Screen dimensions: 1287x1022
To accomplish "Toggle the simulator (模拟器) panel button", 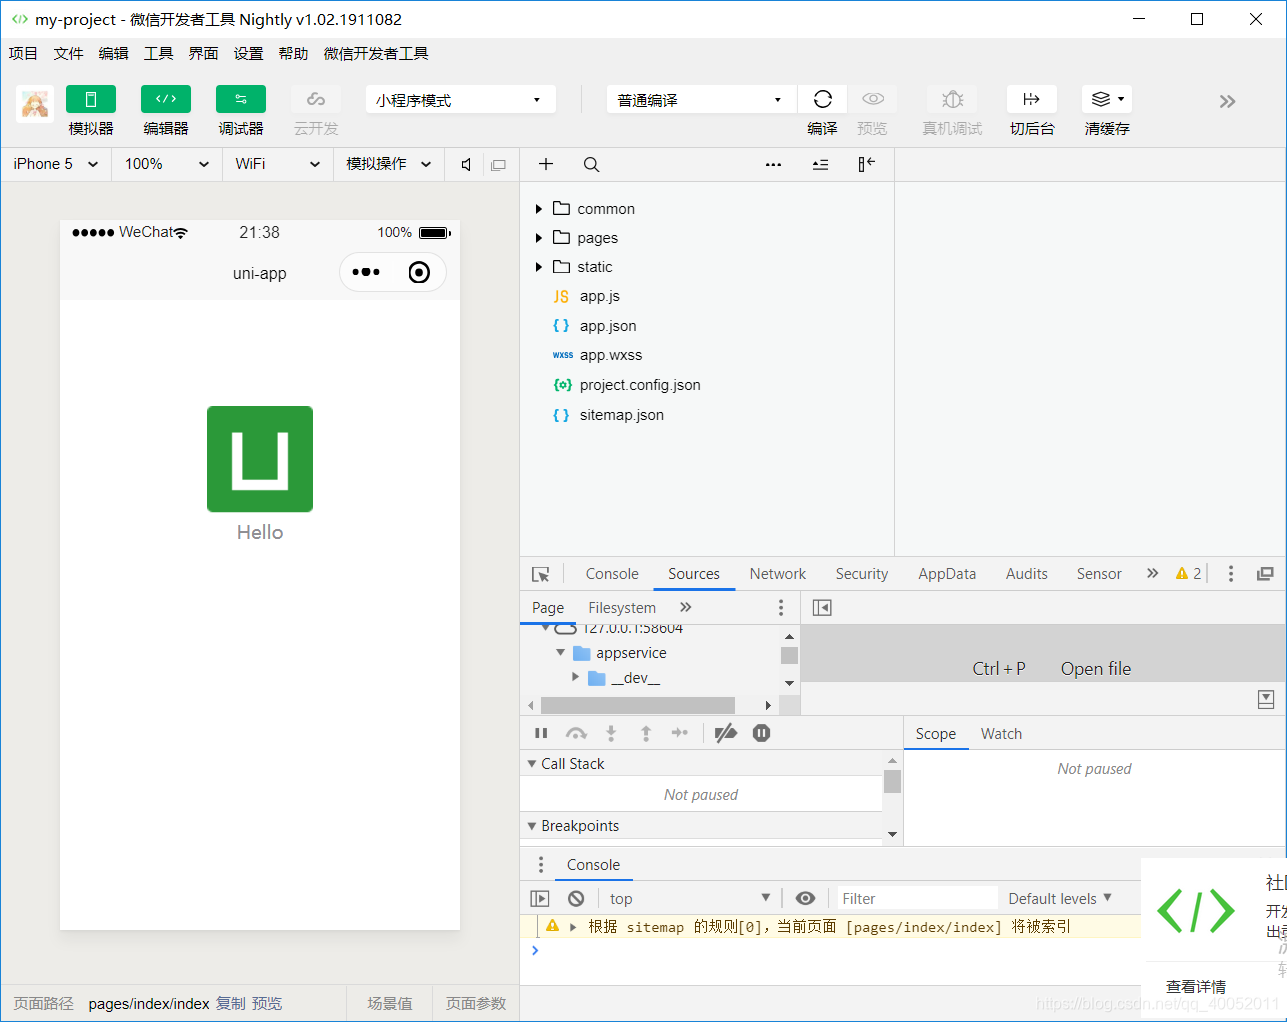I will (x=91, y=99).
